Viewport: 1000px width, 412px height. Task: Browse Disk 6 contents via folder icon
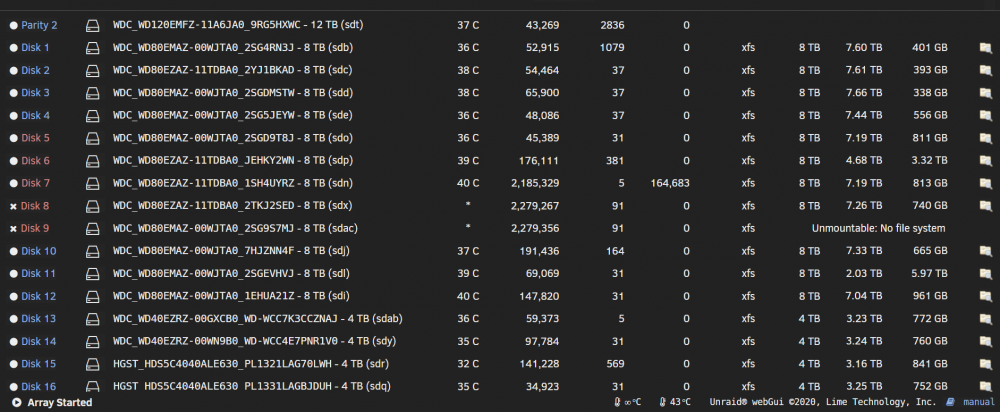pos(986,161)
